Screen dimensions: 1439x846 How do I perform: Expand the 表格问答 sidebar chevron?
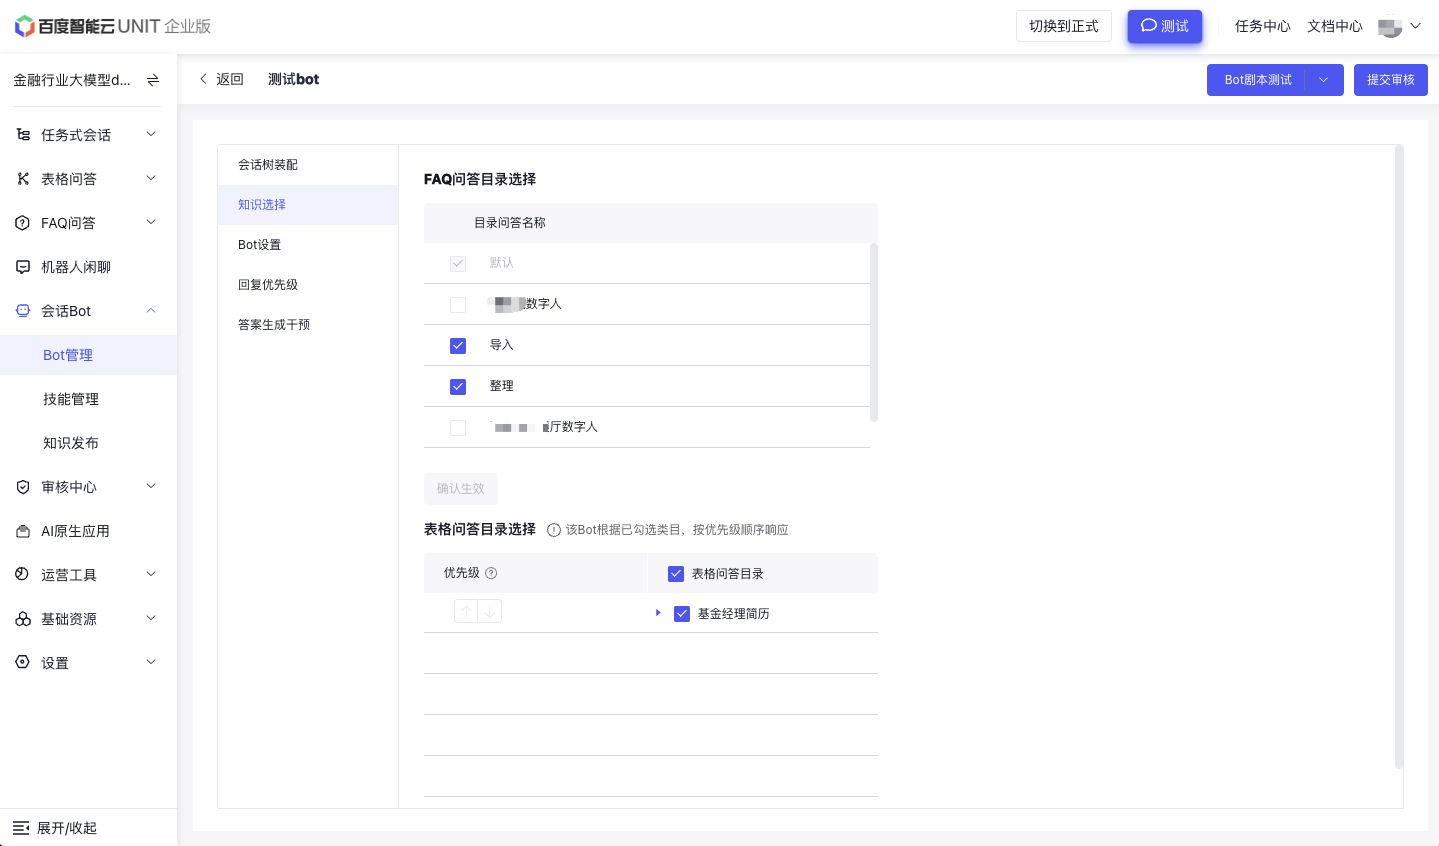[x=151, y=178]
